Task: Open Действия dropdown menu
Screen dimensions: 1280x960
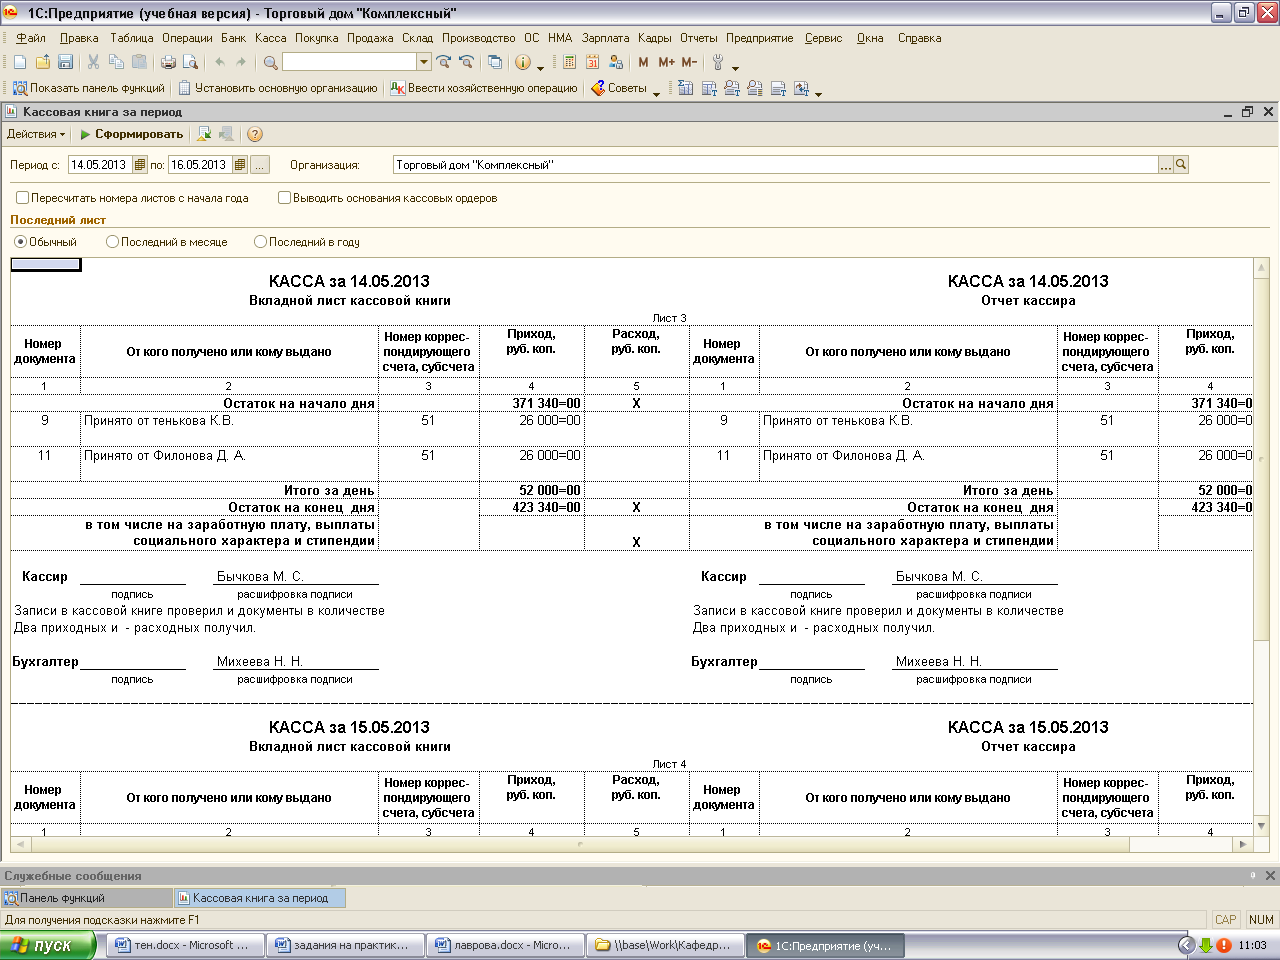Action: (36, 134)
